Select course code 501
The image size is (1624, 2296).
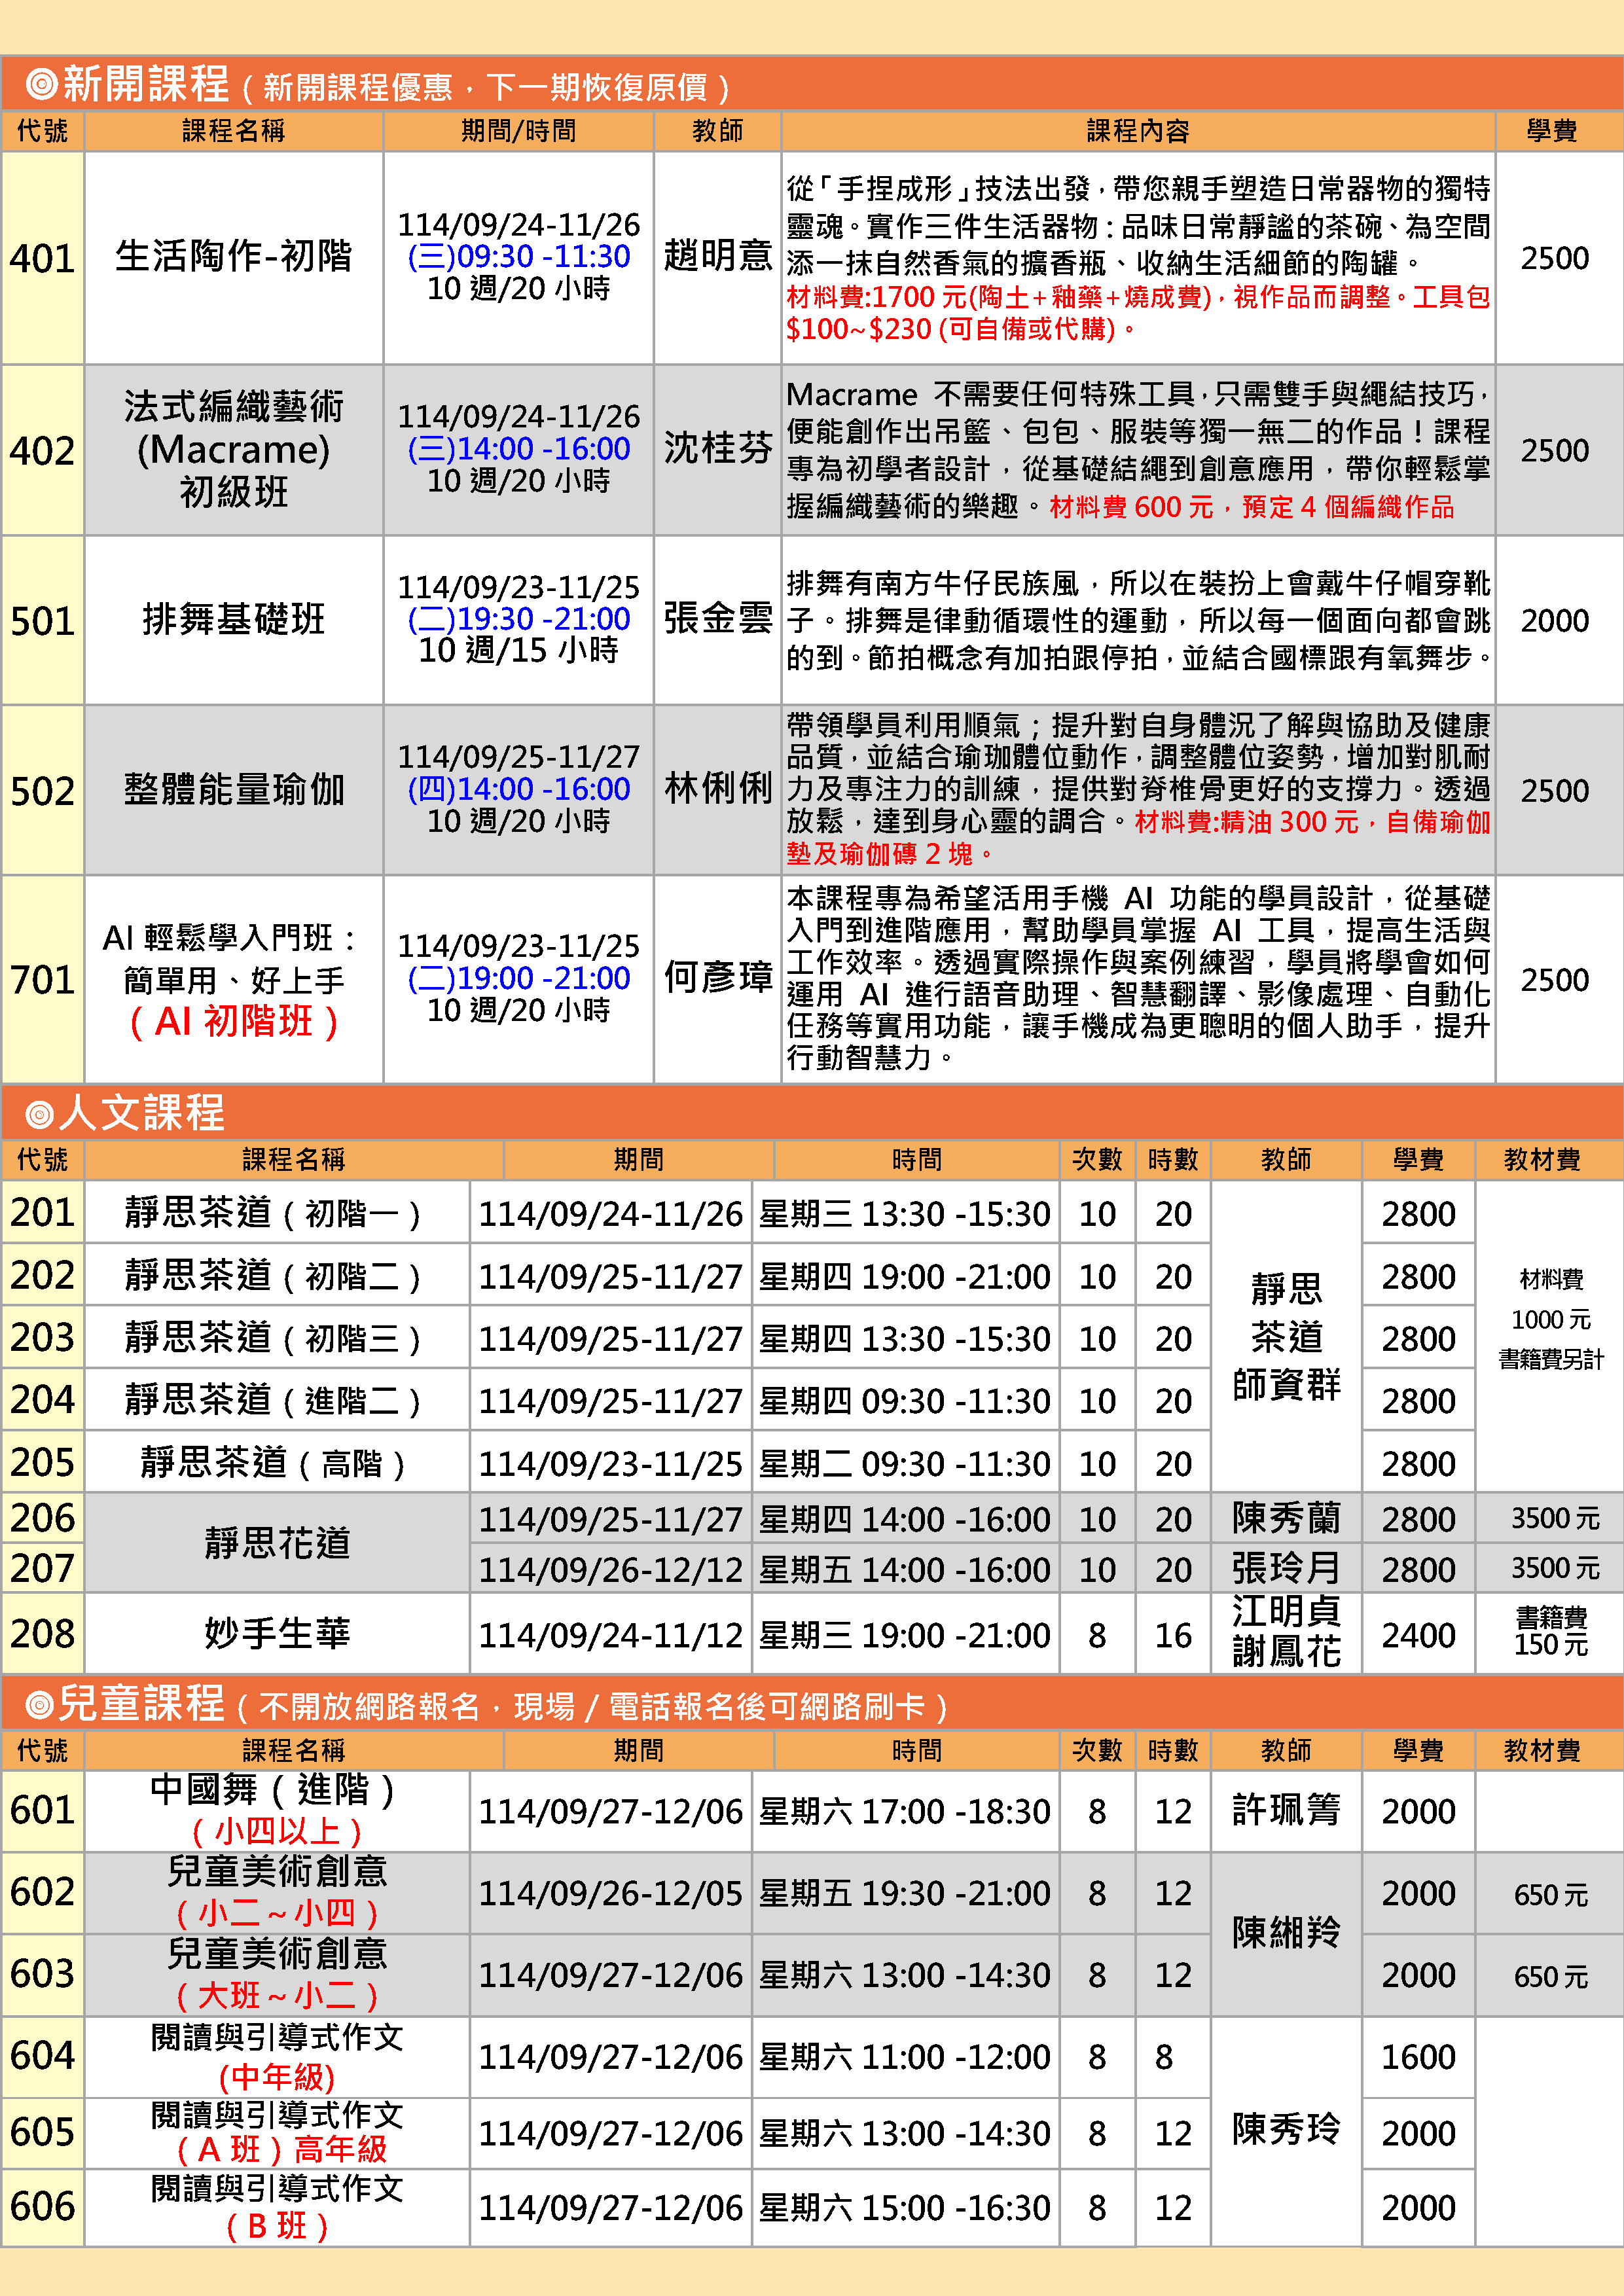click(42, 621)
